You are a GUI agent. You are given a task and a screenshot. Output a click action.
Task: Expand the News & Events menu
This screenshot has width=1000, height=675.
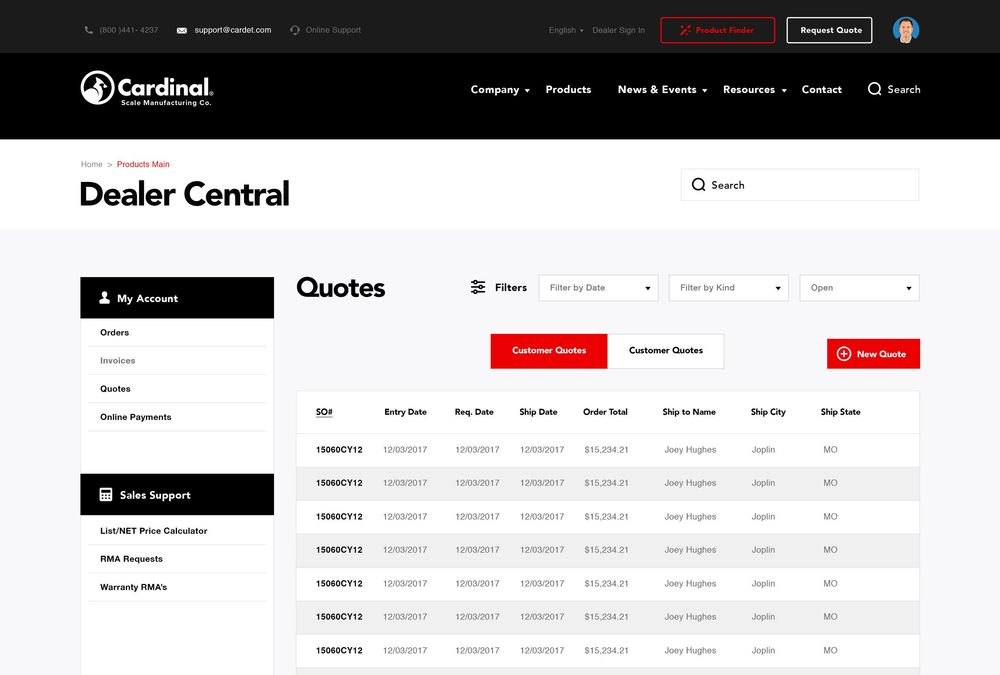click(662, 90)
